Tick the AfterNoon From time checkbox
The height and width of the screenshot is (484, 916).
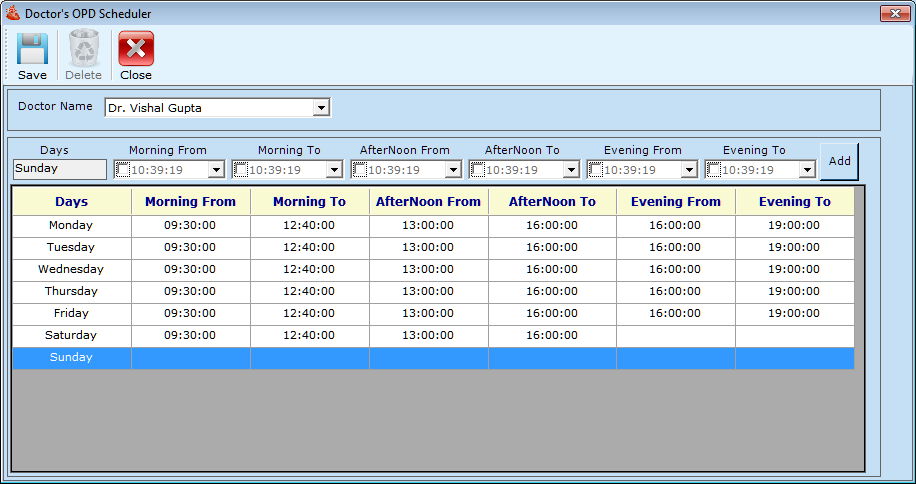click(x=360, y=170)
